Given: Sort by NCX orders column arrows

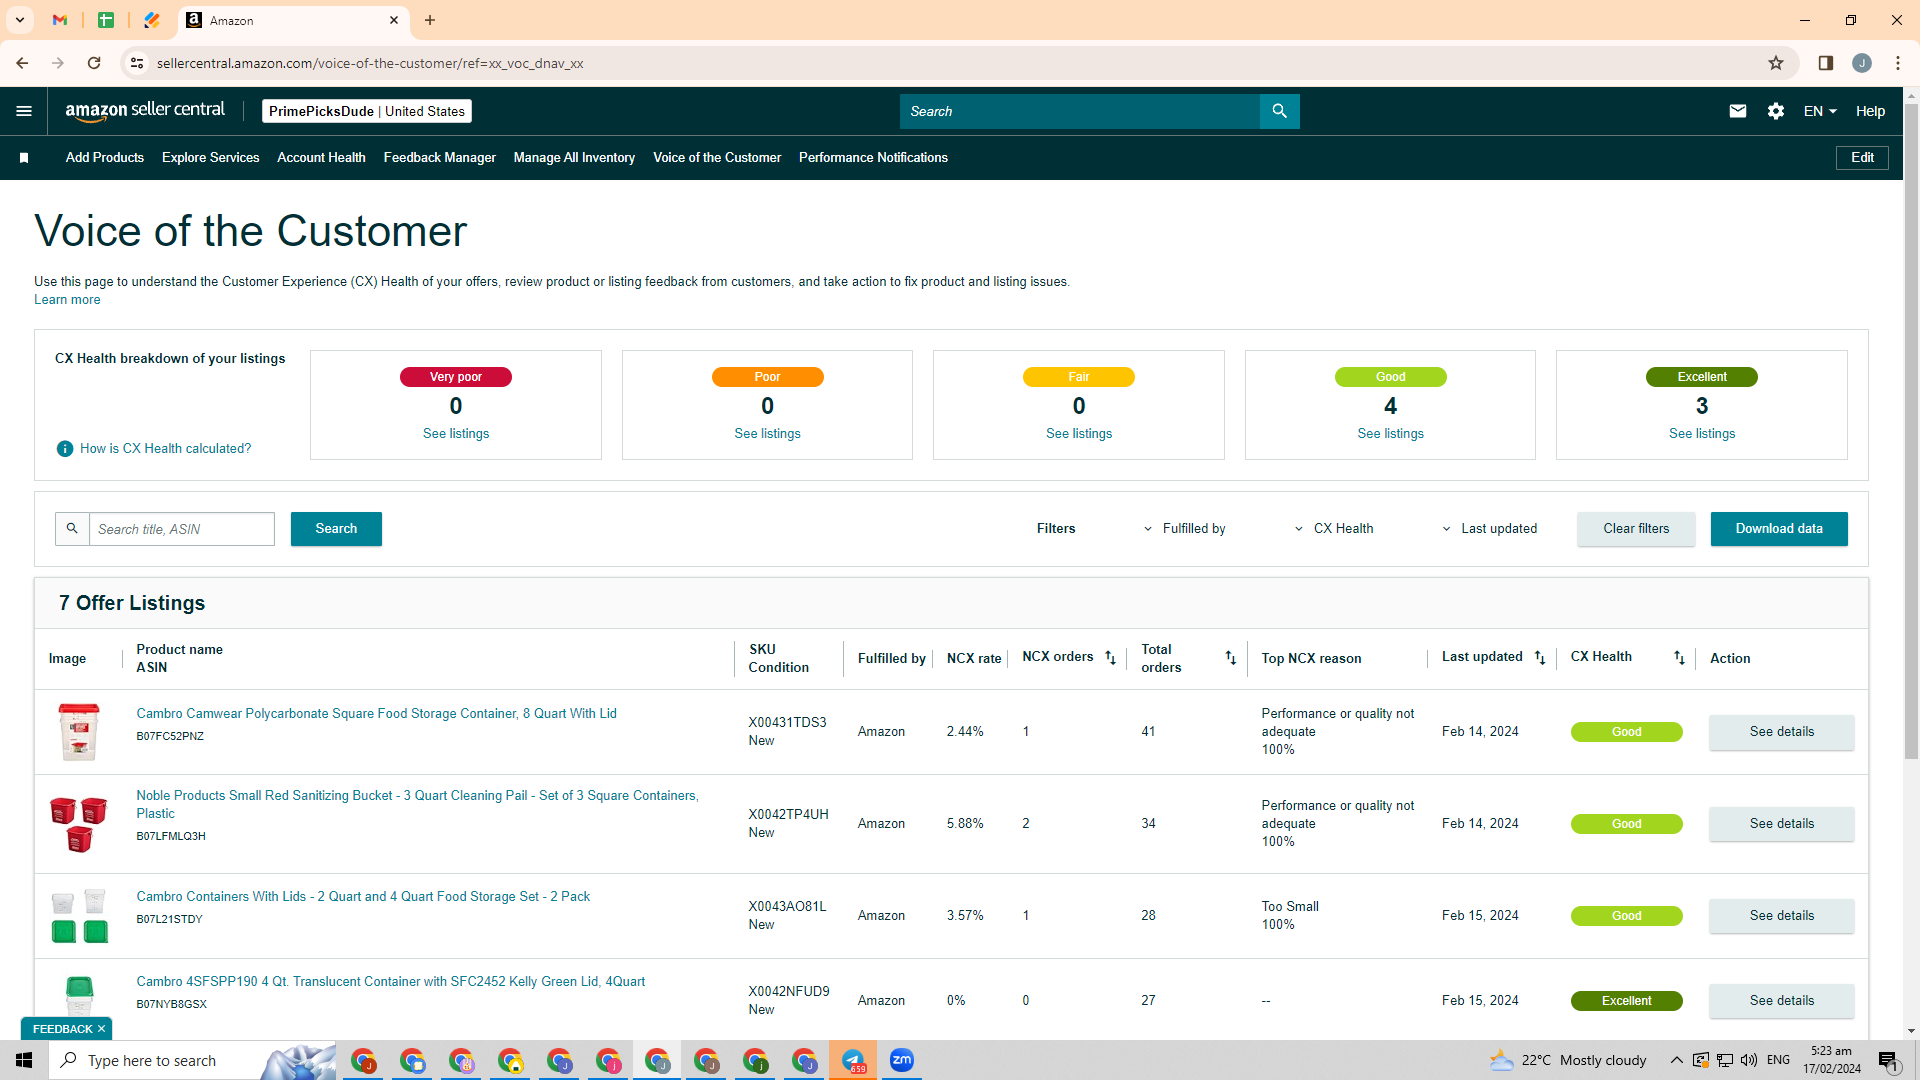Looking at the screenshot, I should (x=1110, y=658).
